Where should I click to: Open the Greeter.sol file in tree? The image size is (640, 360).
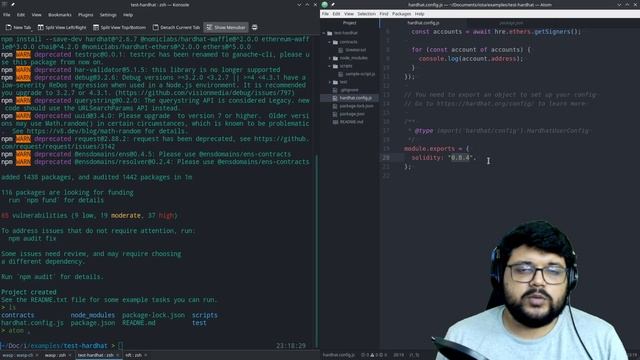click(356, 50)
